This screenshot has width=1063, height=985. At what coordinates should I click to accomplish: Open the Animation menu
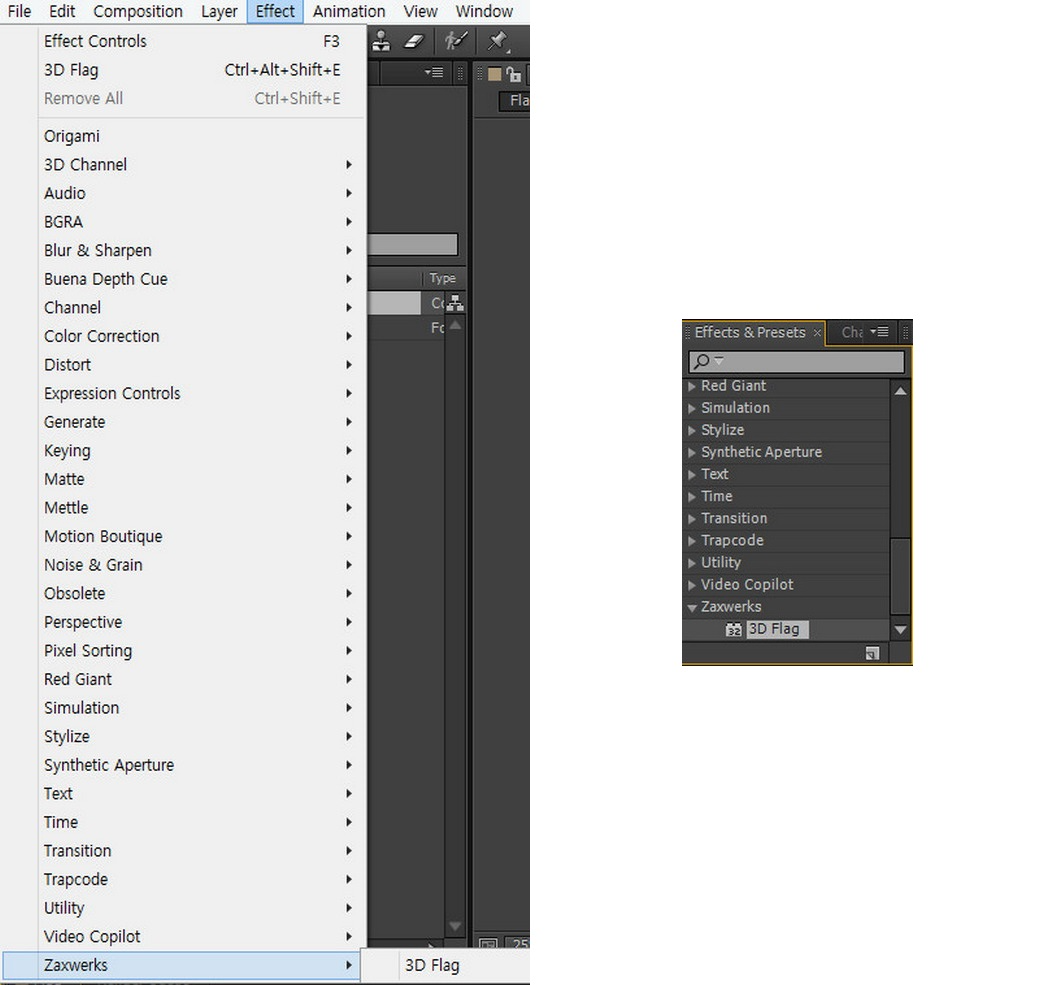coord(348,12)
